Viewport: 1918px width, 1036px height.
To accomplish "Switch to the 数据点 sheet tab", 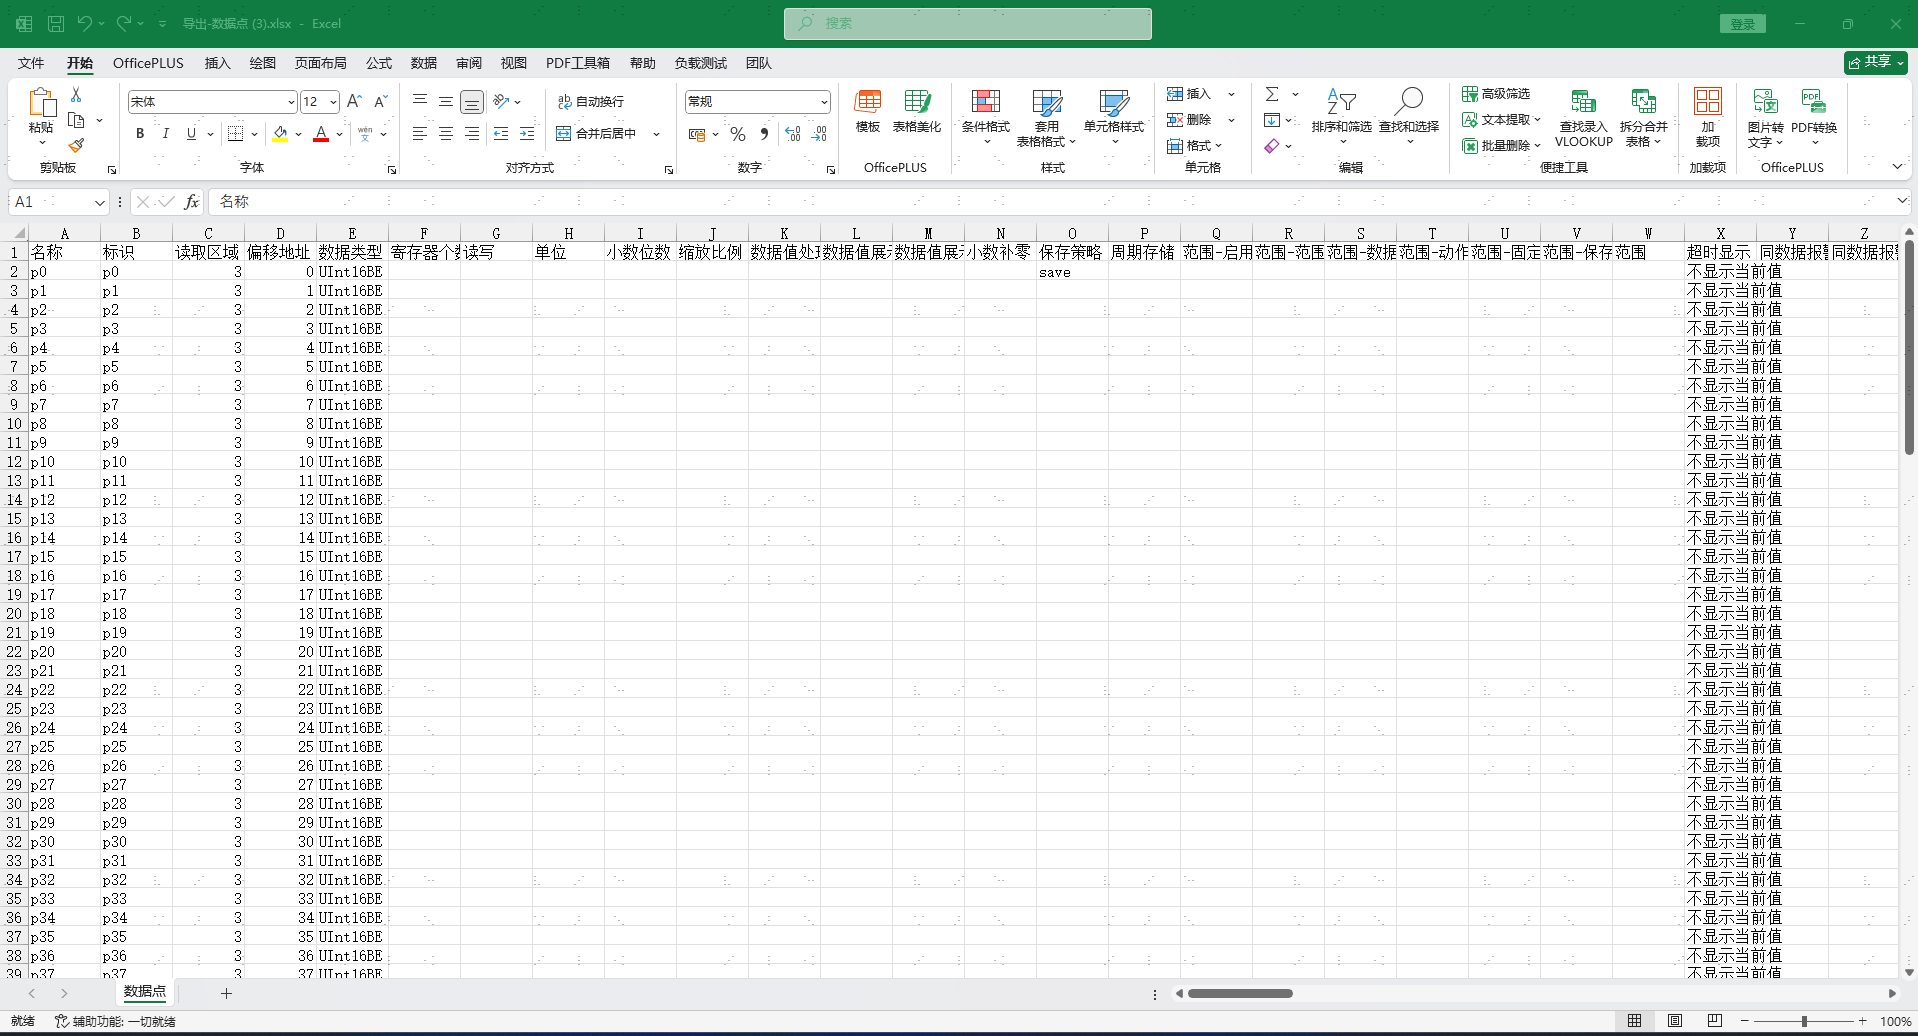I will 145,992.
